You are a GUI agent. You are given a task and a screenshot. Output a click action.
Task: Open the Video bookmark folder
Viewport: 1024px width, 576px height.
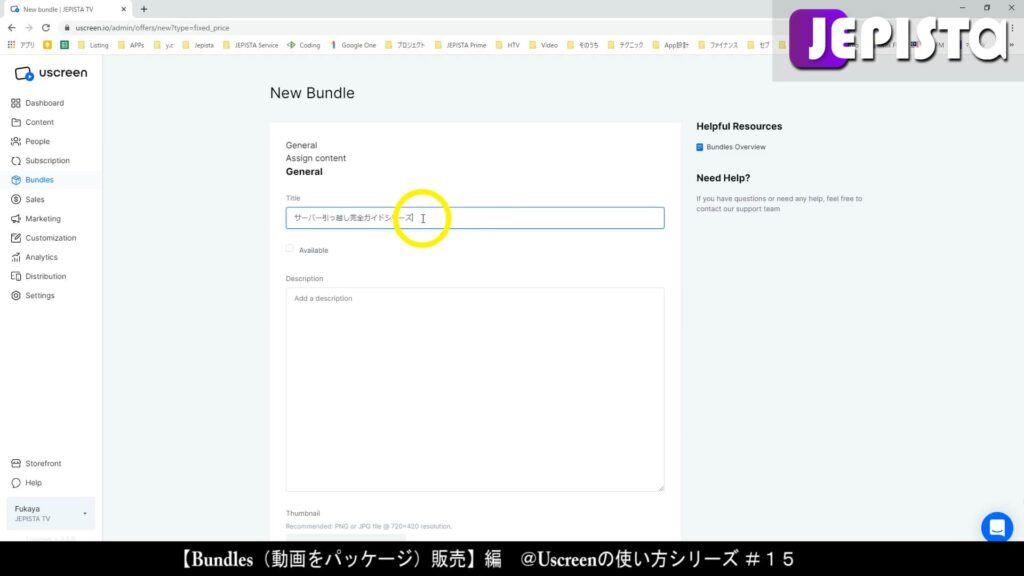pyautogui.click(x=543, y=45)
